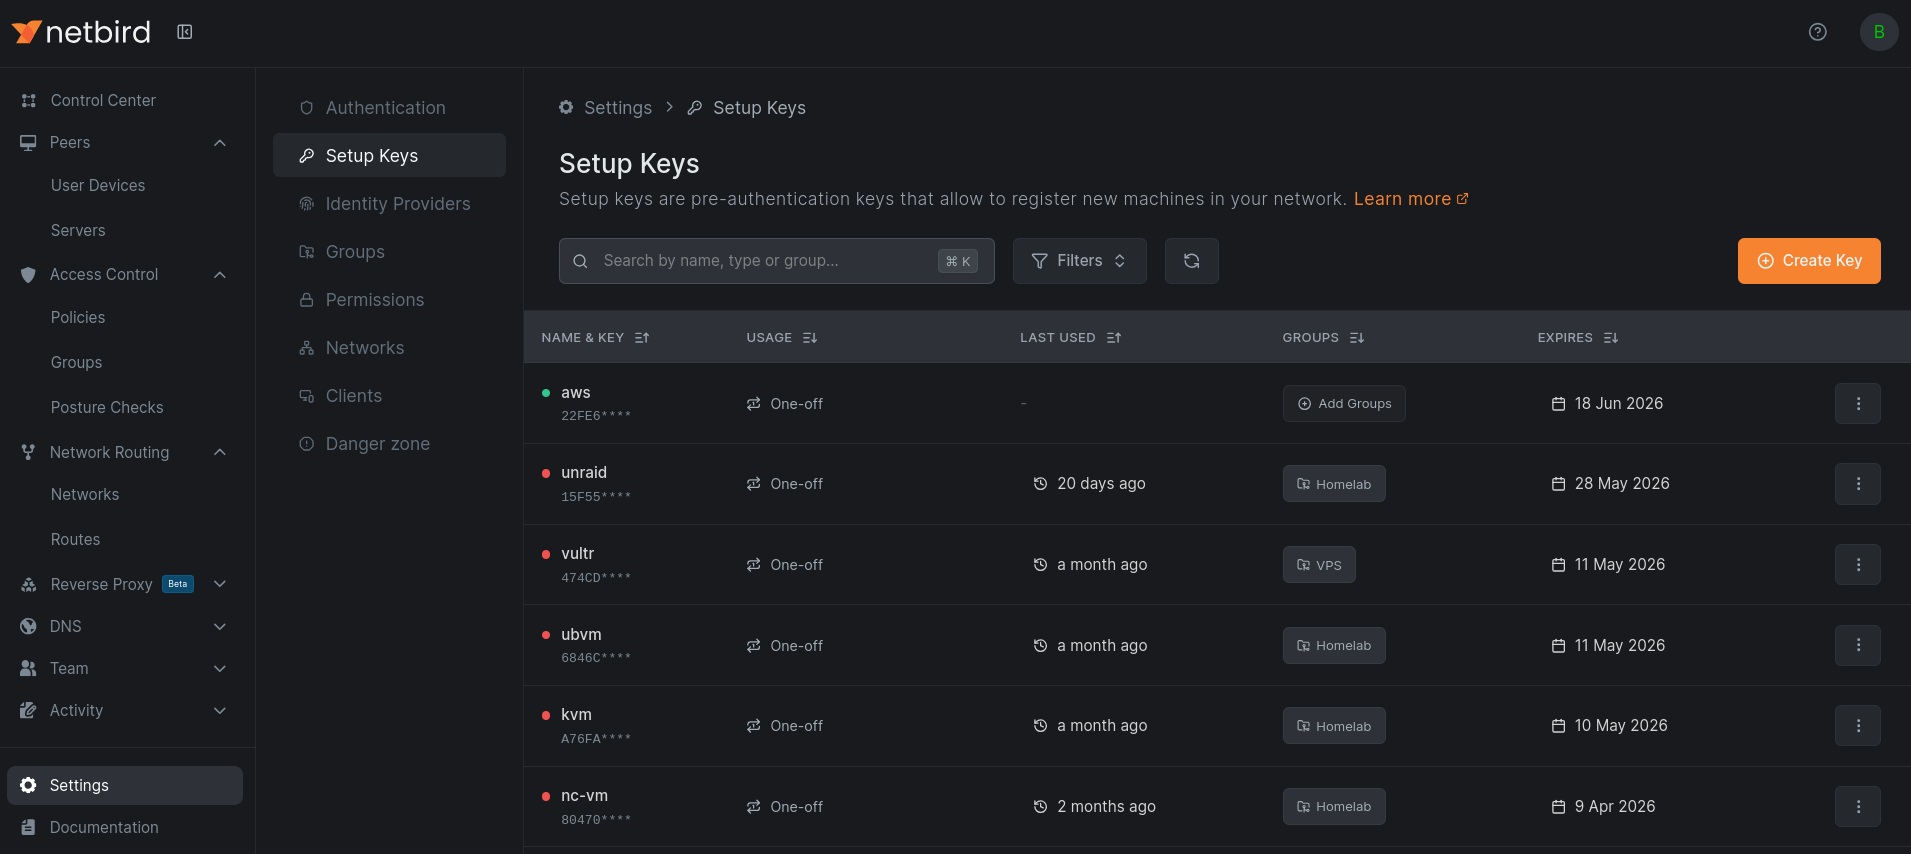The height and width of the screenshot is (854, 1911).
Task: Go to Servers under Peers
Action: pyautogui.click(x=78, y=230)
